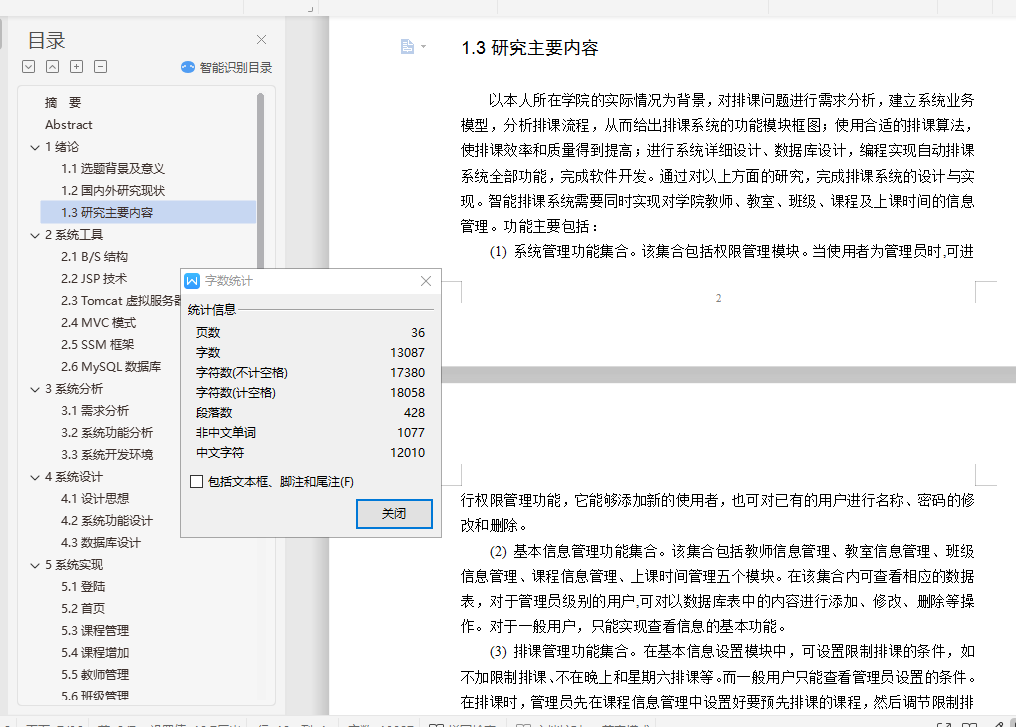1016x727 pixels.
Task: Click page number 2 in footer
Action: point(718,298)
